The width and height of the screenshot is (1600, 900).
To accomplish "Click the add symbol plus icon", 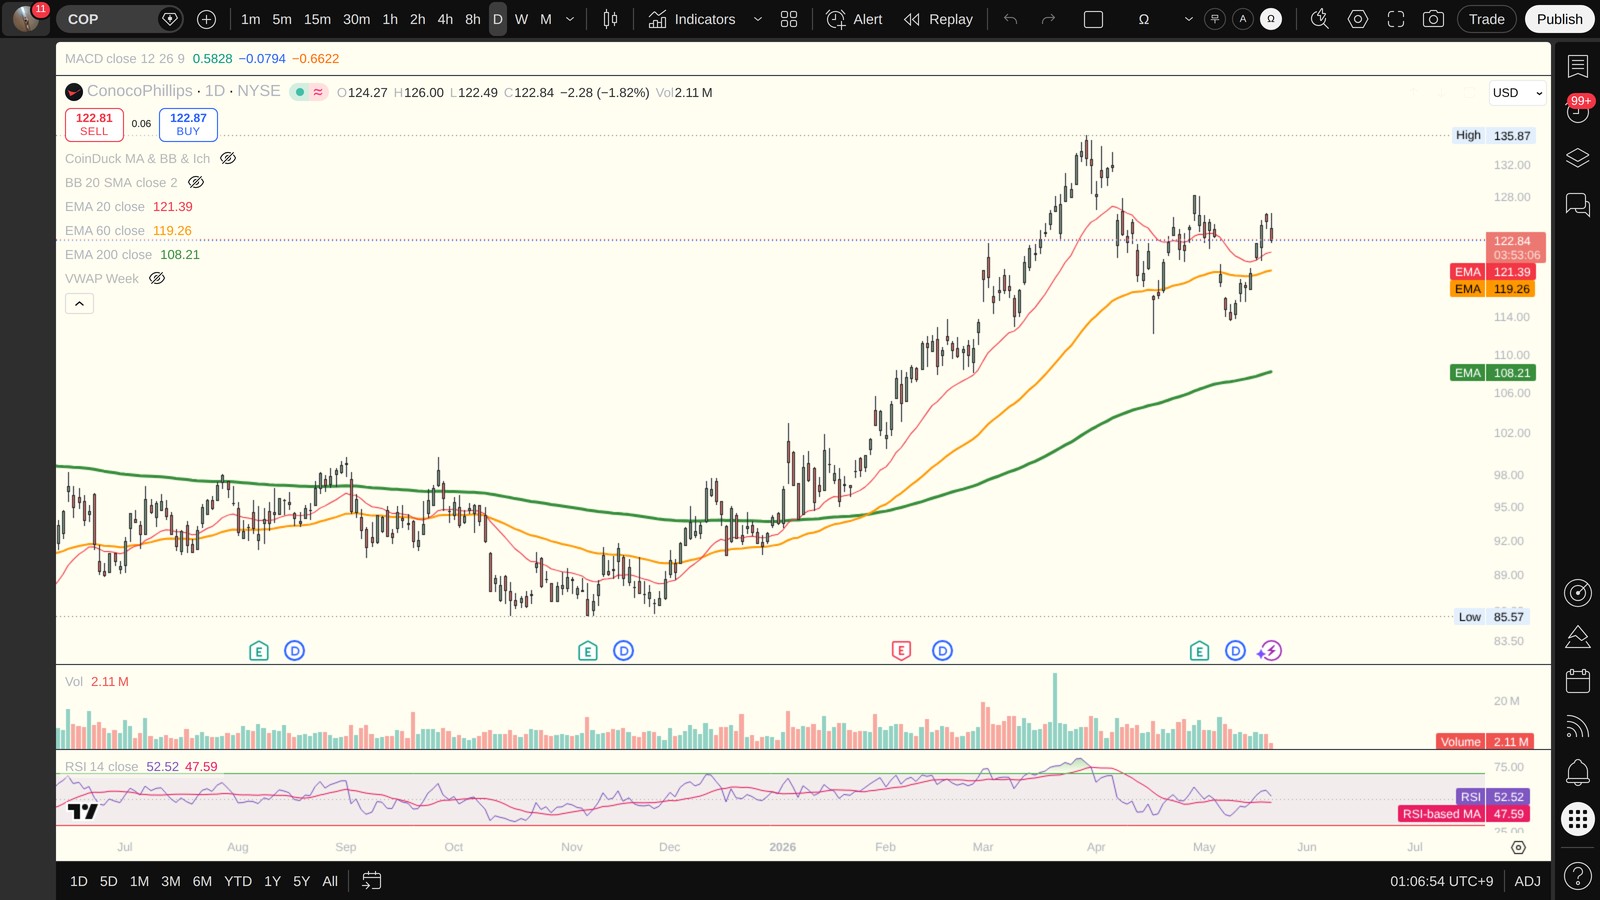I will coord(206,19).
